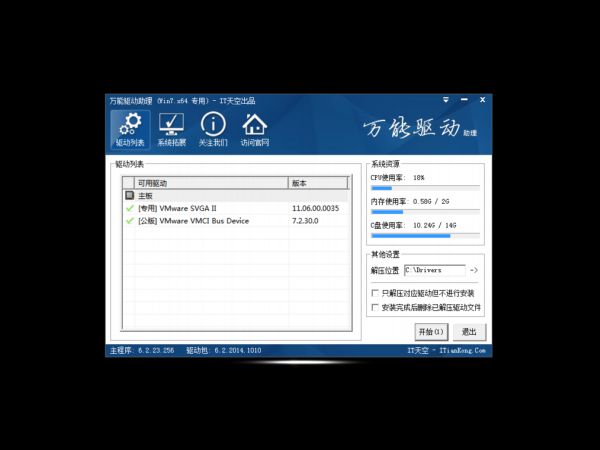This screenshot has width=600, height=450.
Task: Click the CPU使用率 progress bar
Action: click(x=425, y=187)
